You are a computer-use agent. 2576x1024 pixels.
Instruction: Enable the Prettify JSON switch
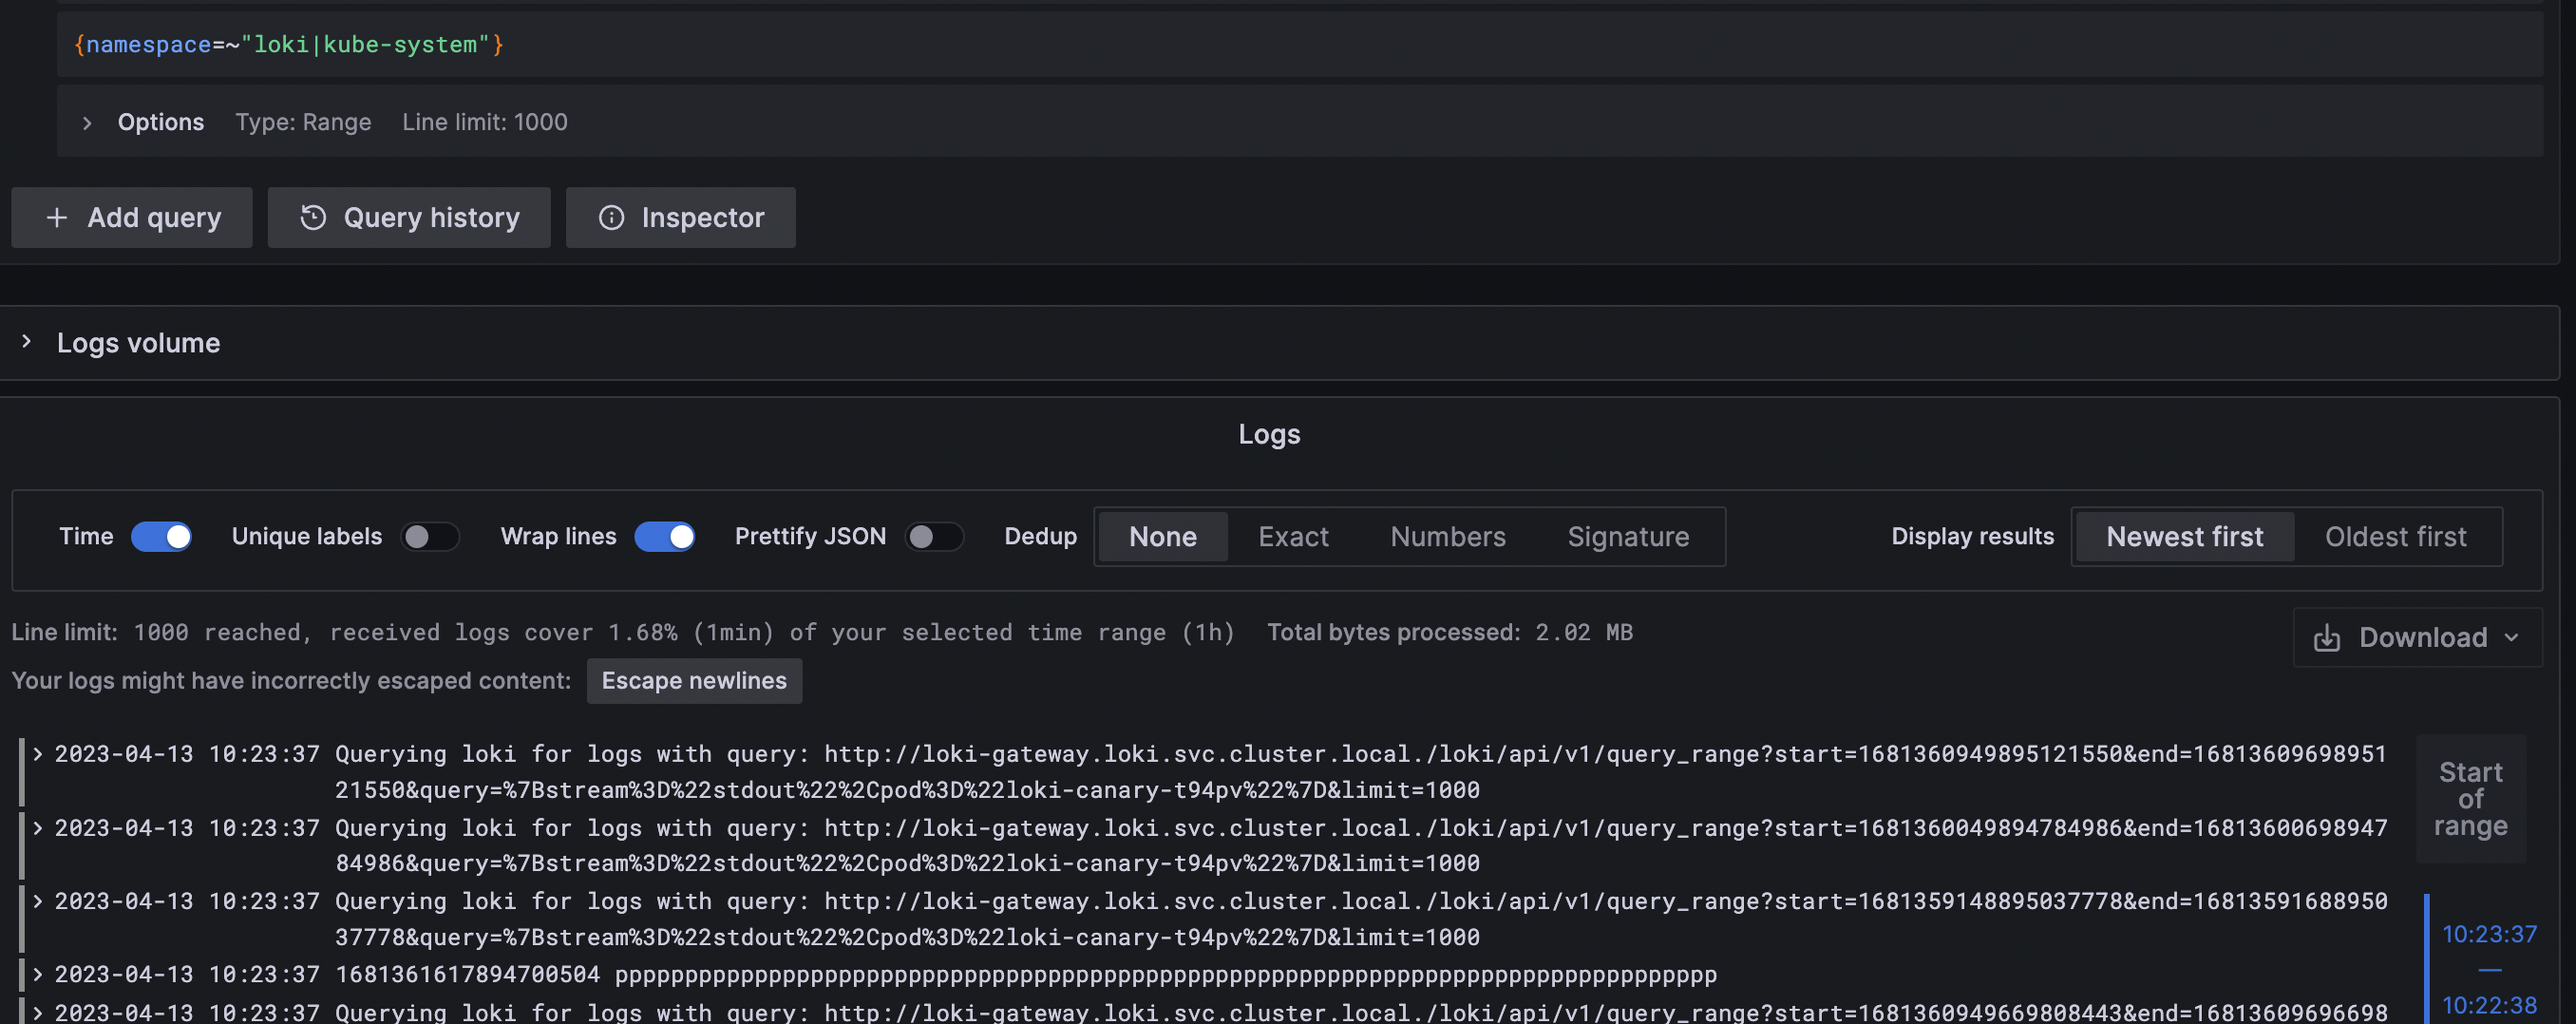point(934,537)
